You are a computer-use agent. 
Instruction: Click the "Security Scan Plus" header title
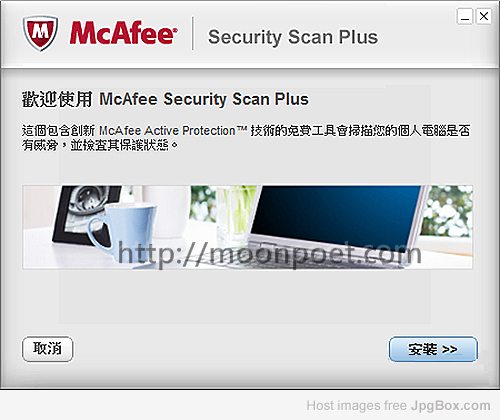[293, 37]
